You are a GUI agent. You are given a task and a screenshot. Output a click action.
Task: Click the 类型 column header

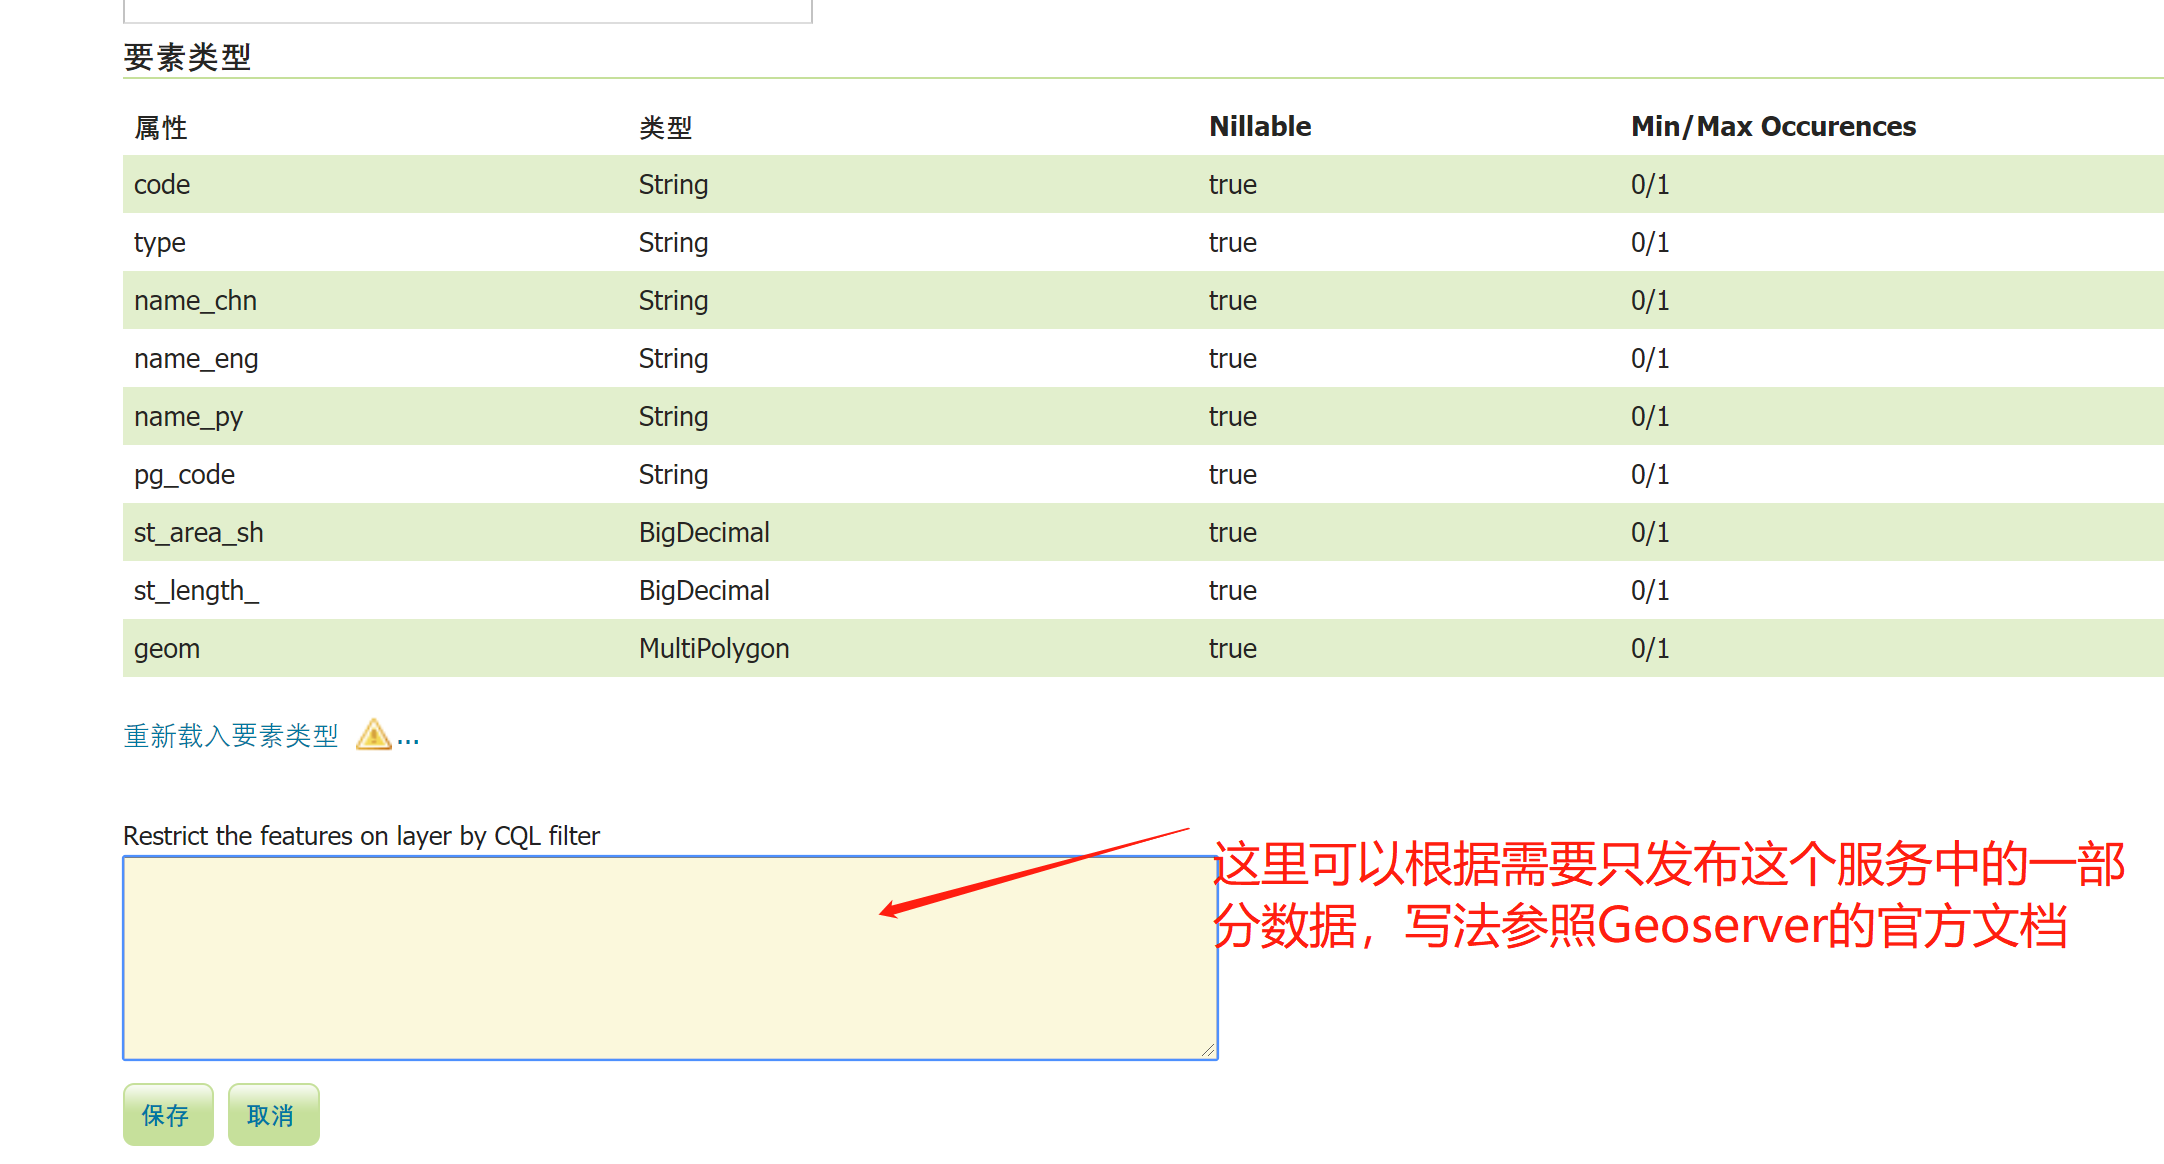(665, 128)
